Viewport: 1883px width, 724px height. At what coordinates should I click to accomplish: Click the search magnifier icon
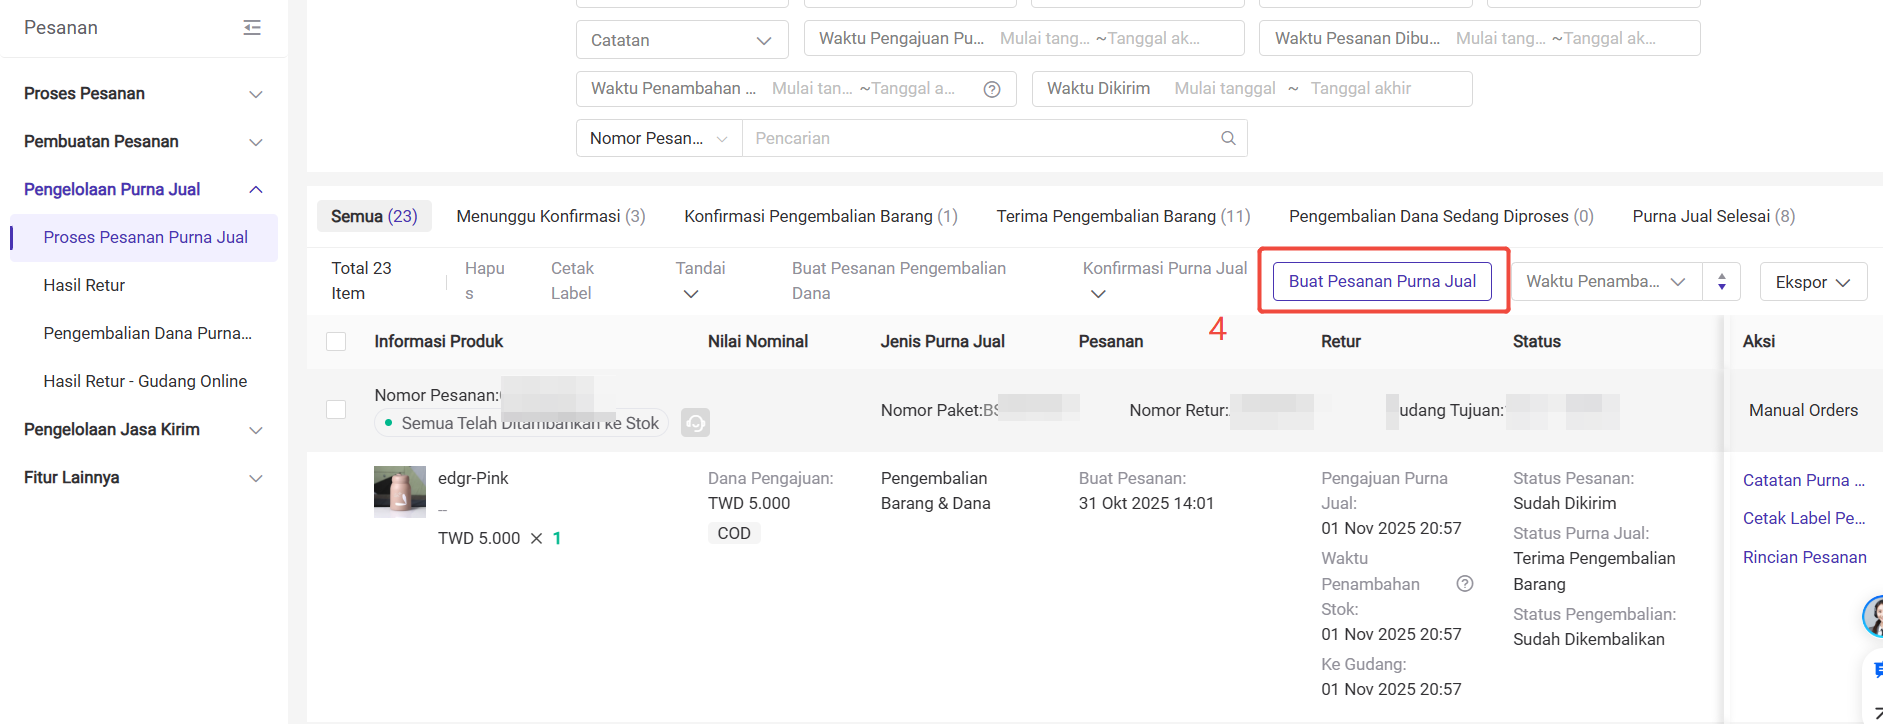(x=1228, y=138)
